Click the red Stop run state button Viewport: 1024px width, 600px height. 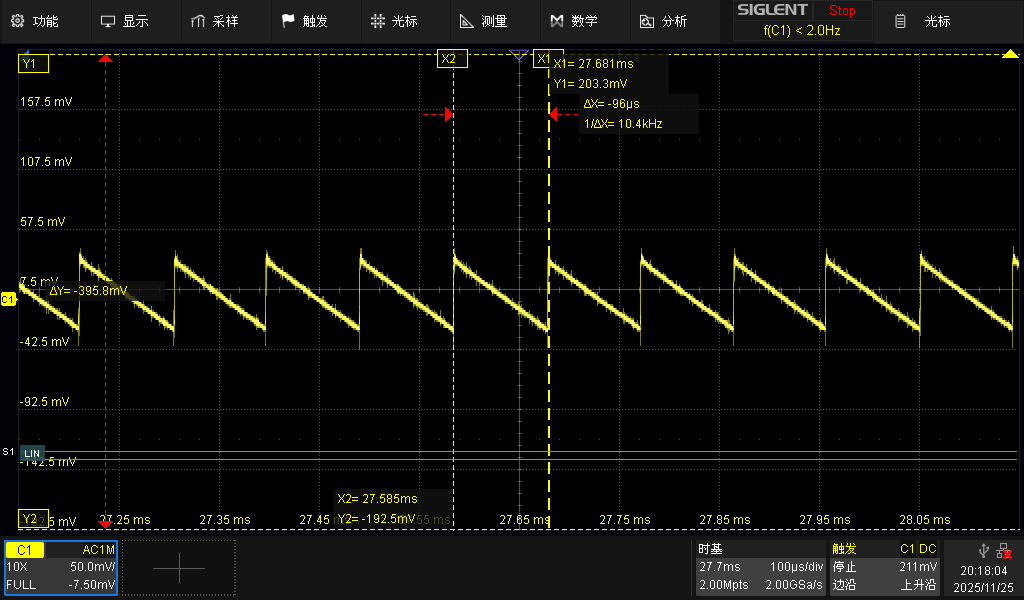click(842, 11)
